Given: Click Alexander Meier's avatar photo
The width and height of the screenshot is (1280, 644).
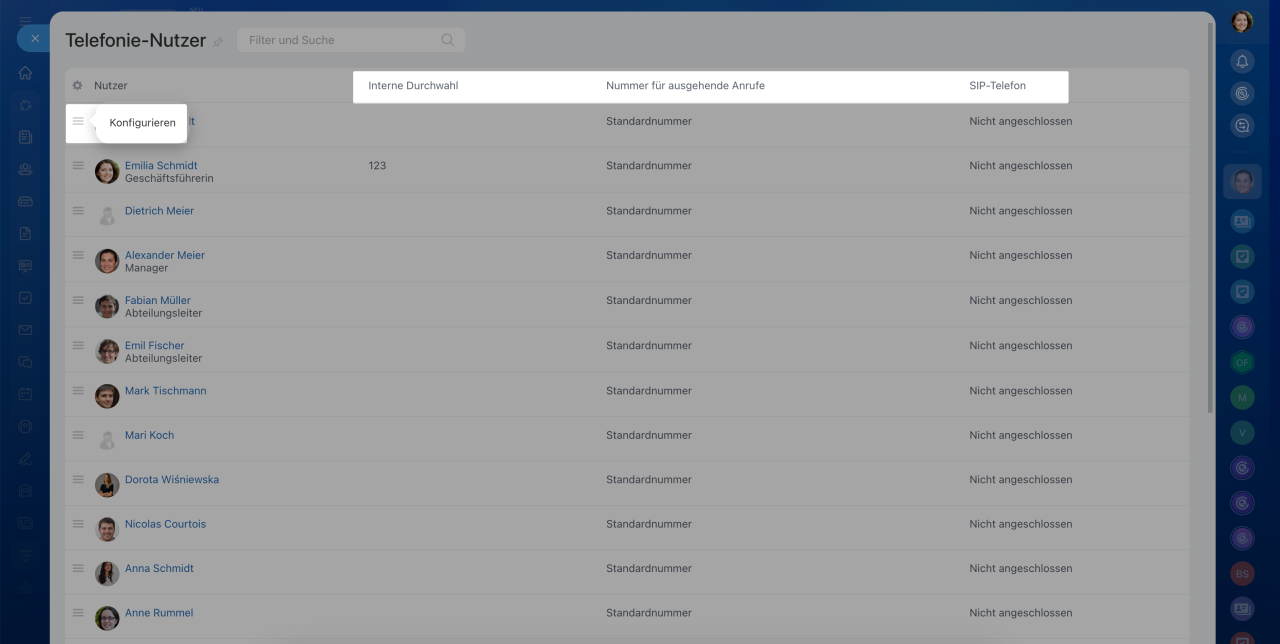Looking at the screenshot, I should [107, 261].
